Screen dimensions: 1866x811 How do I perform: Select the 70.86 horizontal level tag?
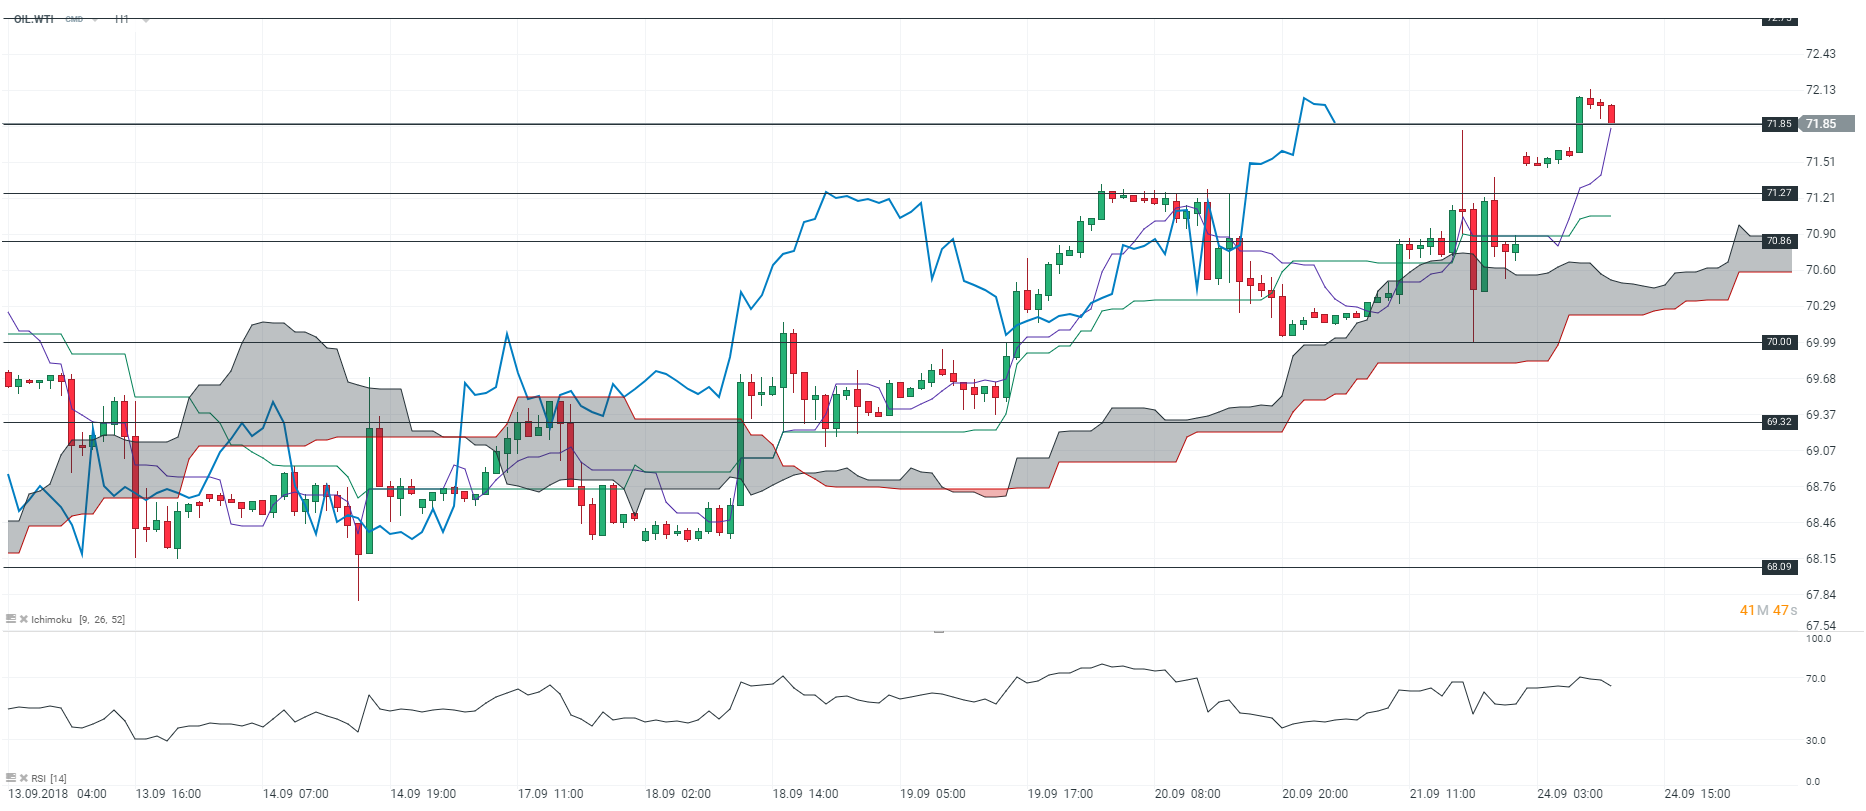[x=1779, y=241]
